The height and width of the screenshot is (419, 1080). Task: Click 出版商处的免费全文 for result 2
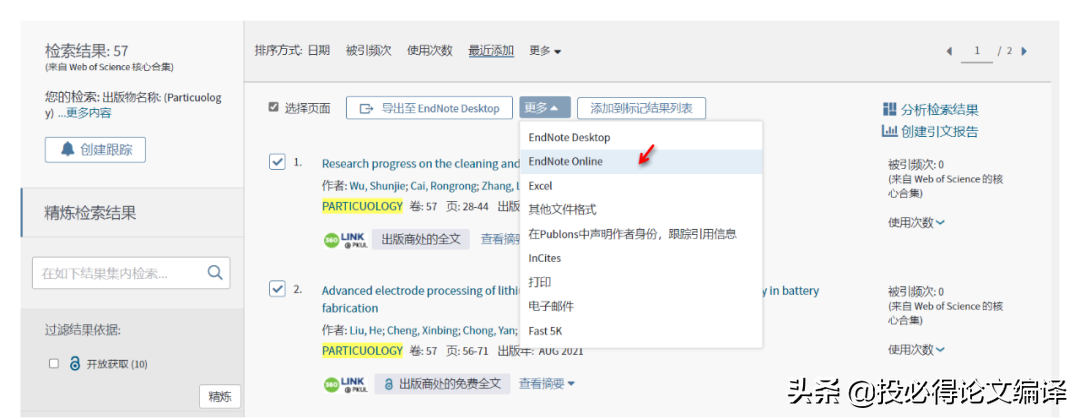pos(443,383)
